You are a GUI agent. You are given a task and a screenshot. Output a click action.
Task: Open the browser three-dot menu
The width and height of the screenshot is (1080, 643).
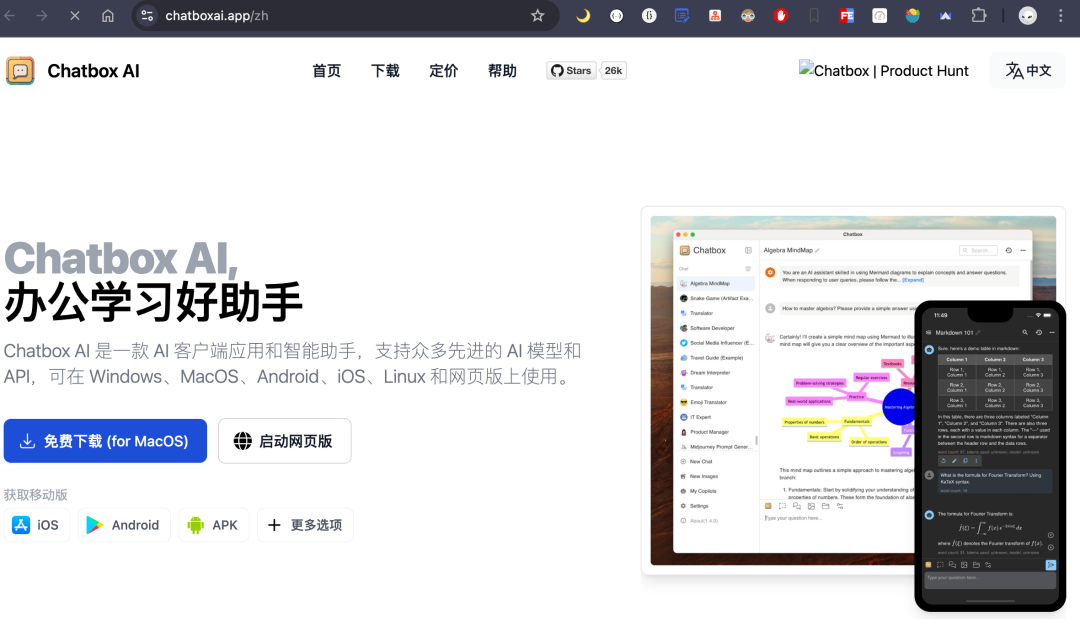click(x=1061, y=15)
